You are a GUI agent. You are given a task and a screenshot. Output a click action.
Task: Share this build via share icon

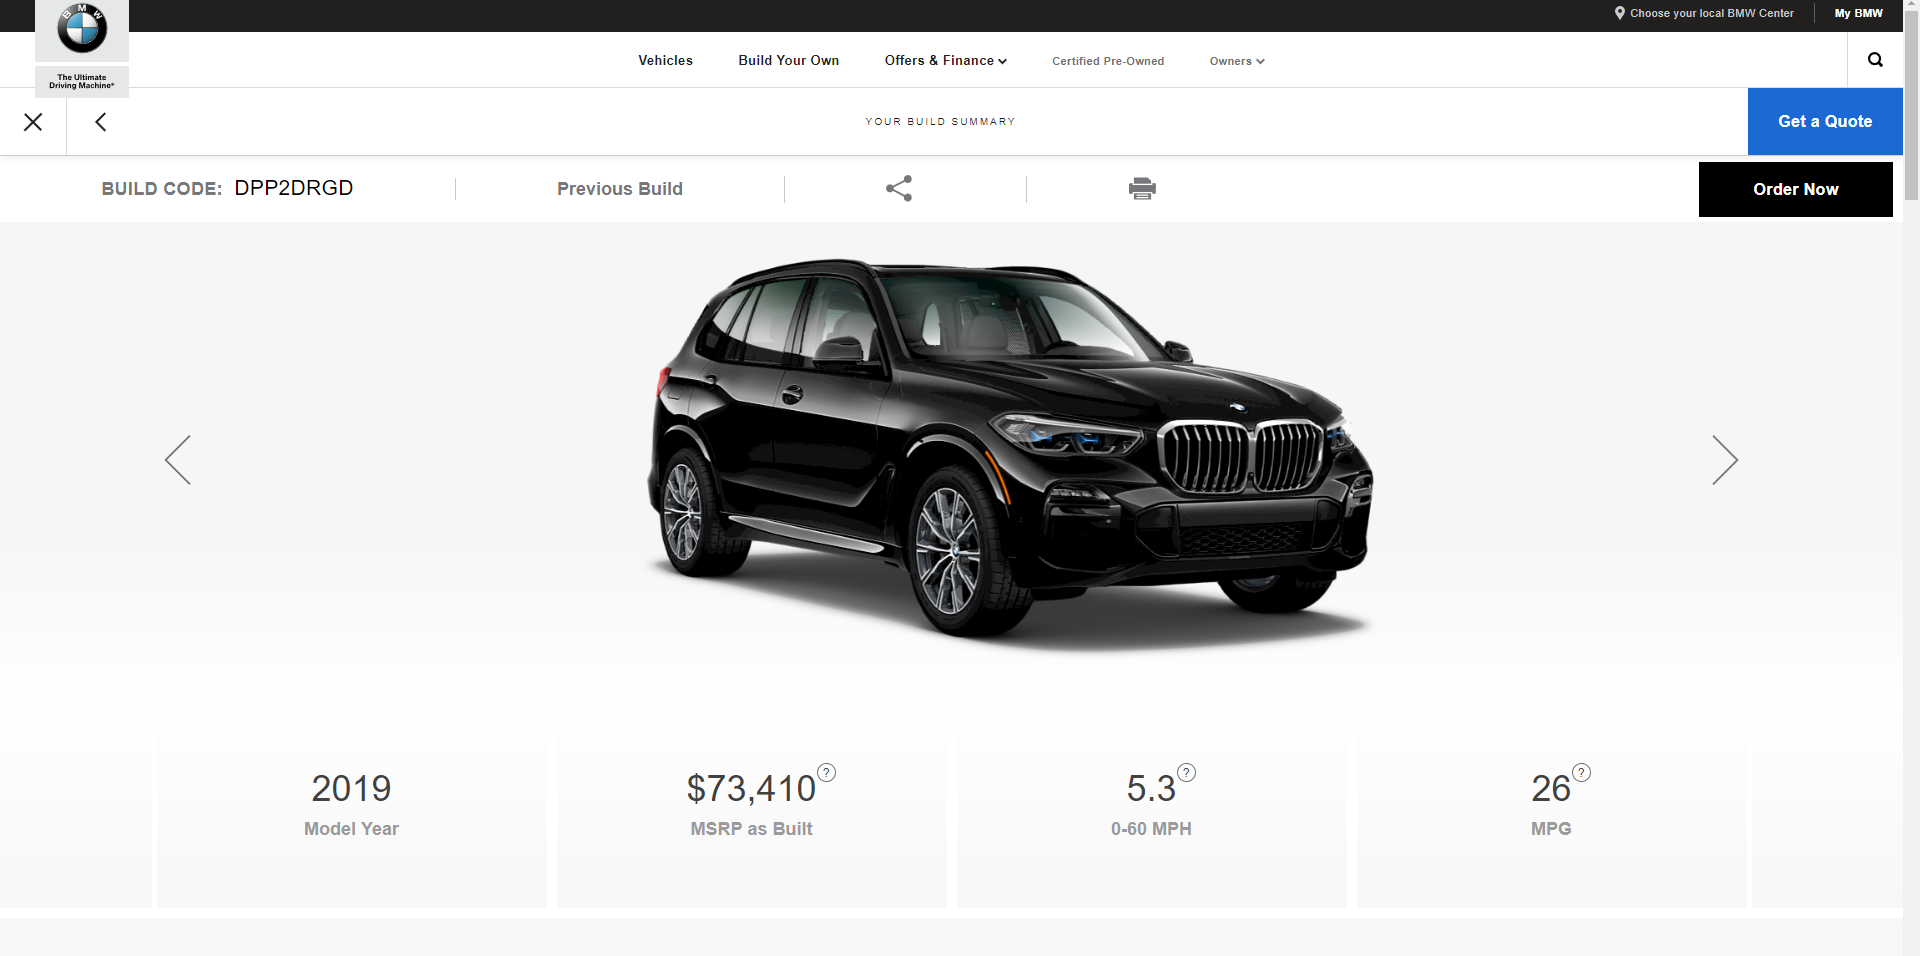(899, 188)
